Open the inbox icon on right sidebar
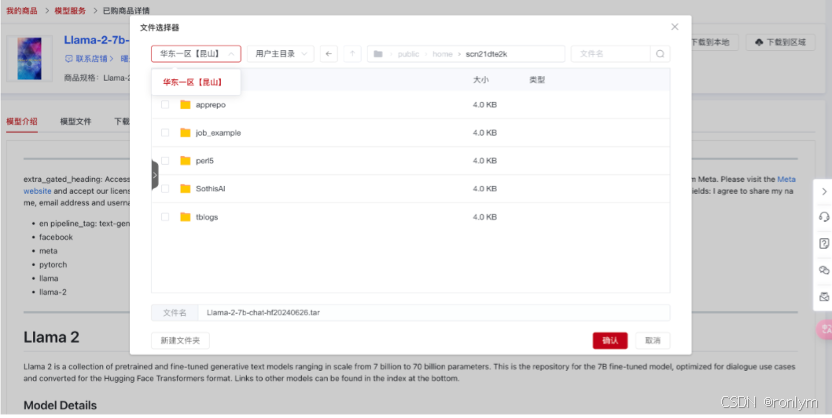This screenshot has width=832, height=418. click(x=824, y=297)
